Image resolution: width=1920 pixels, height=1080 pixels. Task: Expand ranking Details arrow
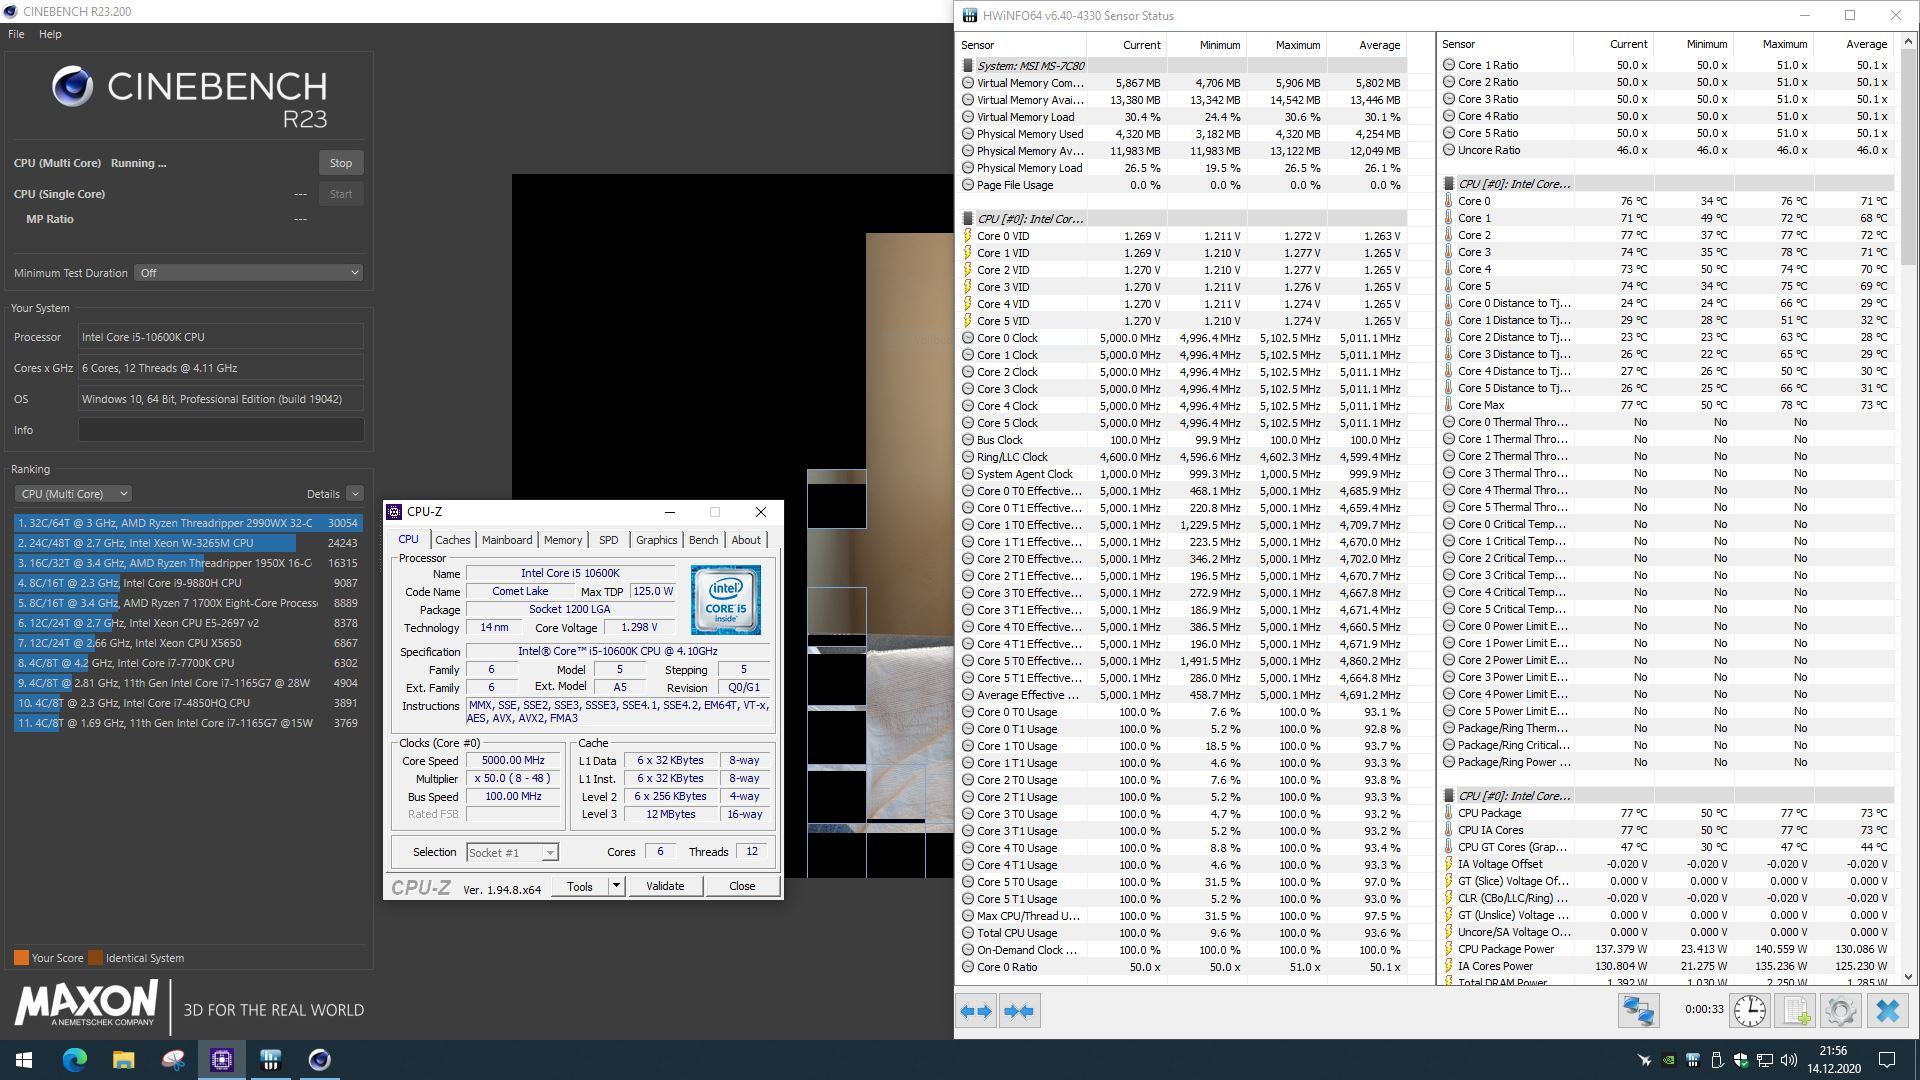coord(355,494)
